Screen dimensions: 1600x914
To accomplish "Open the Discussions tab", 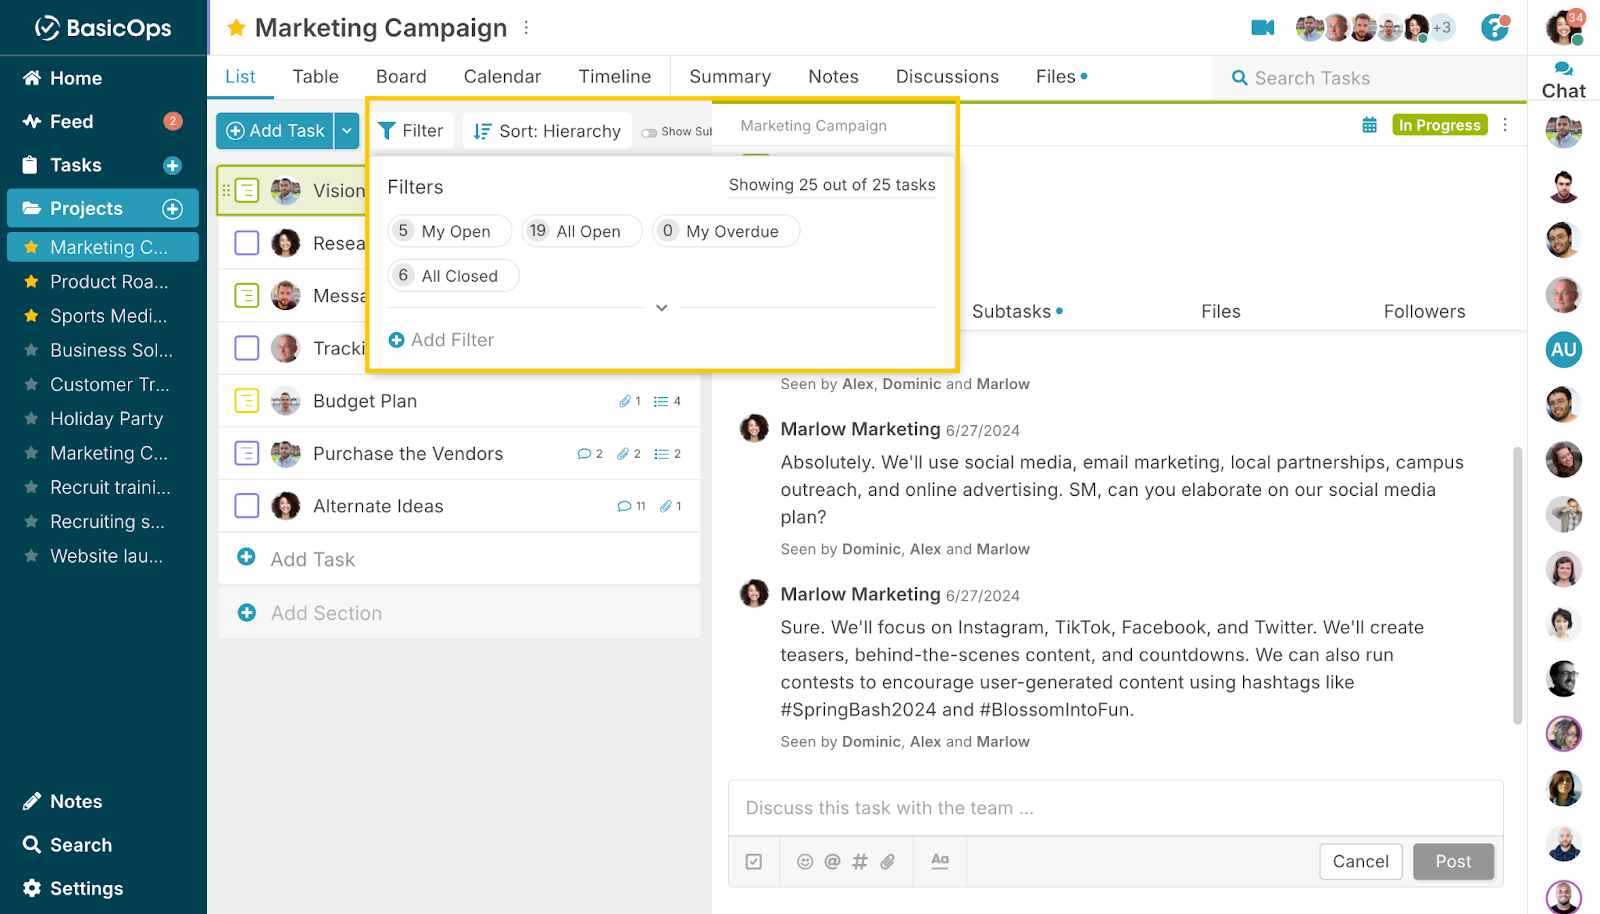I will tap(946, 76).
